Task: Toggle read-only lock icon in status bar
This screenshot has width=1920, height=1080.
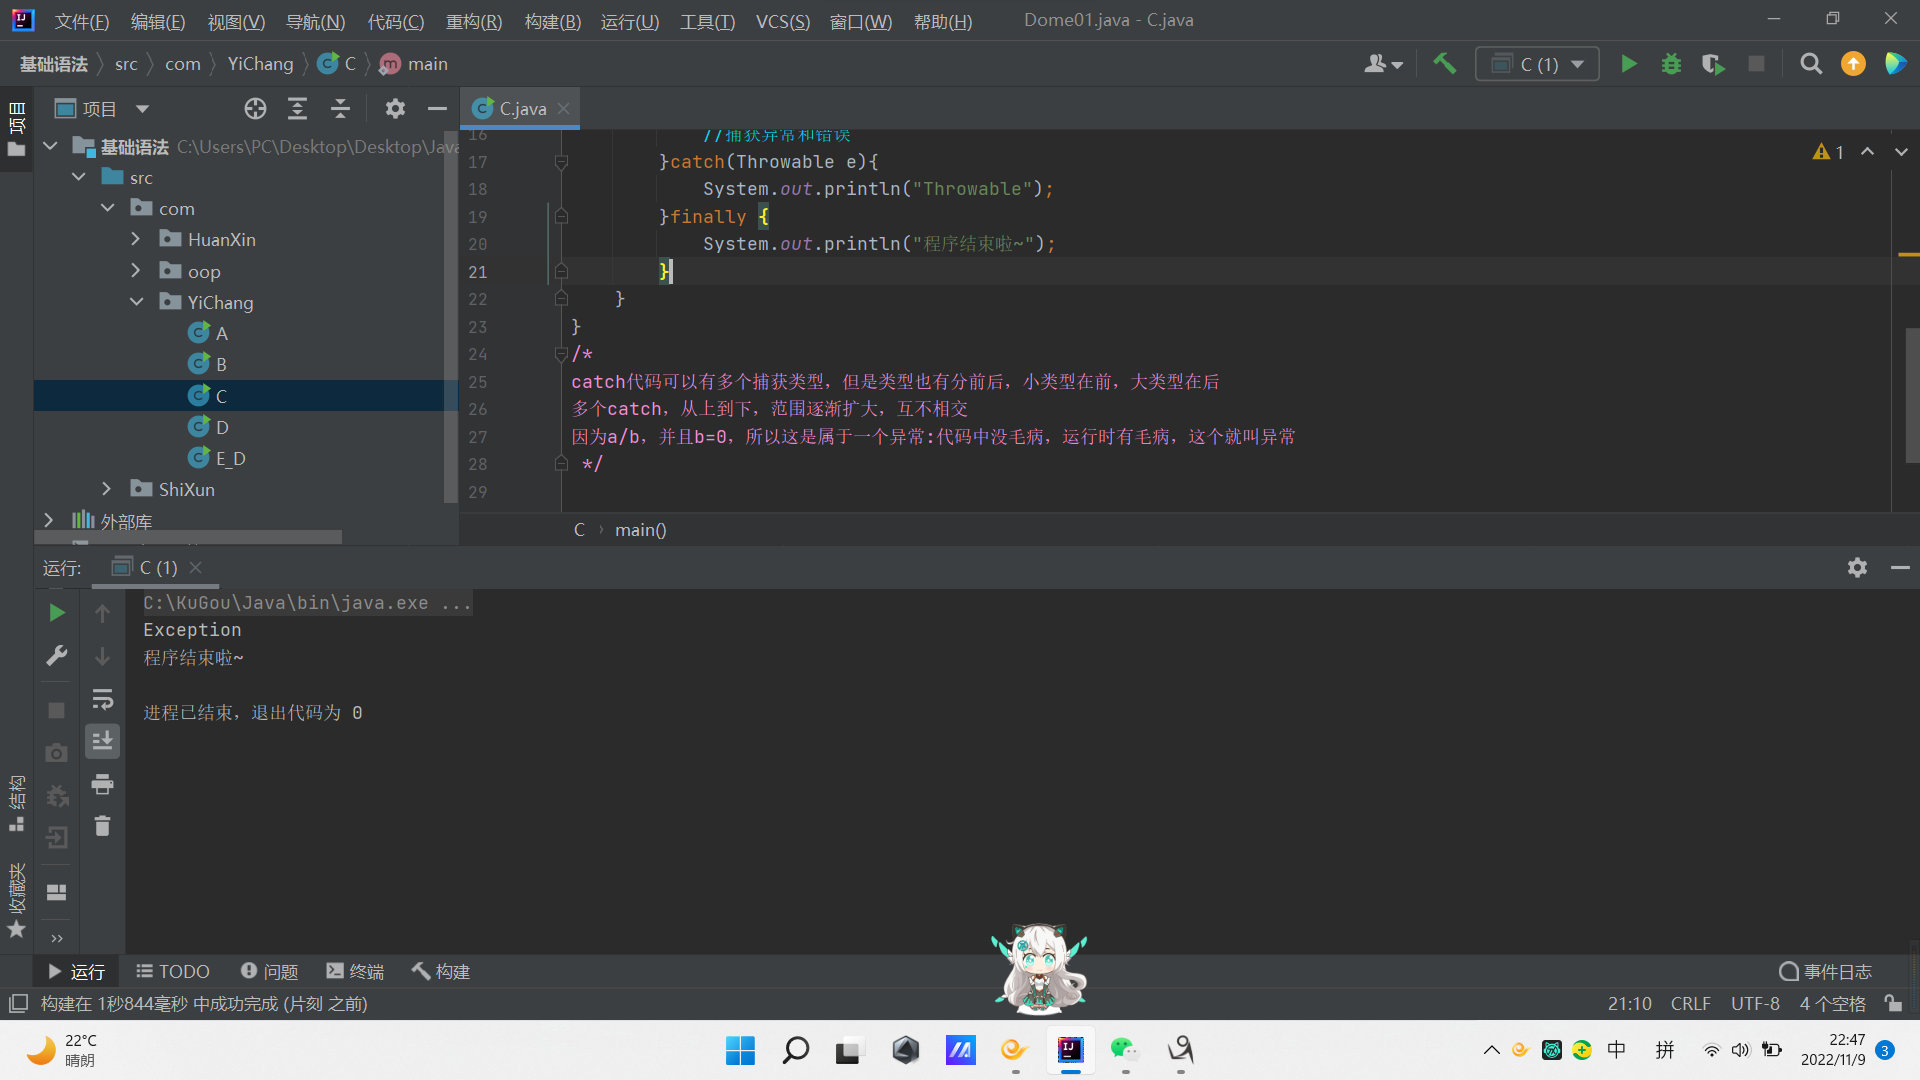Action: [1893, 1003]
